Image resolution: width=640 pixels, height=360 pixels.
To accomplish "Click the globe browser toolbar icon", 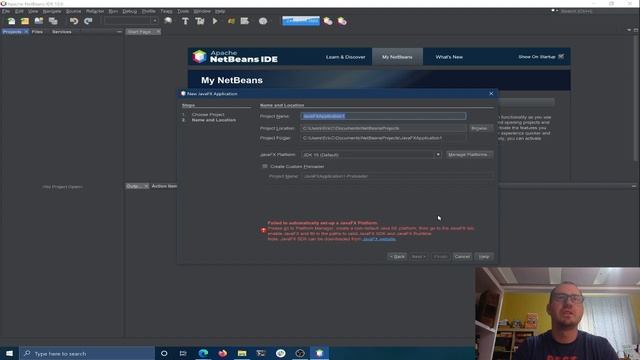I will 168,21.
